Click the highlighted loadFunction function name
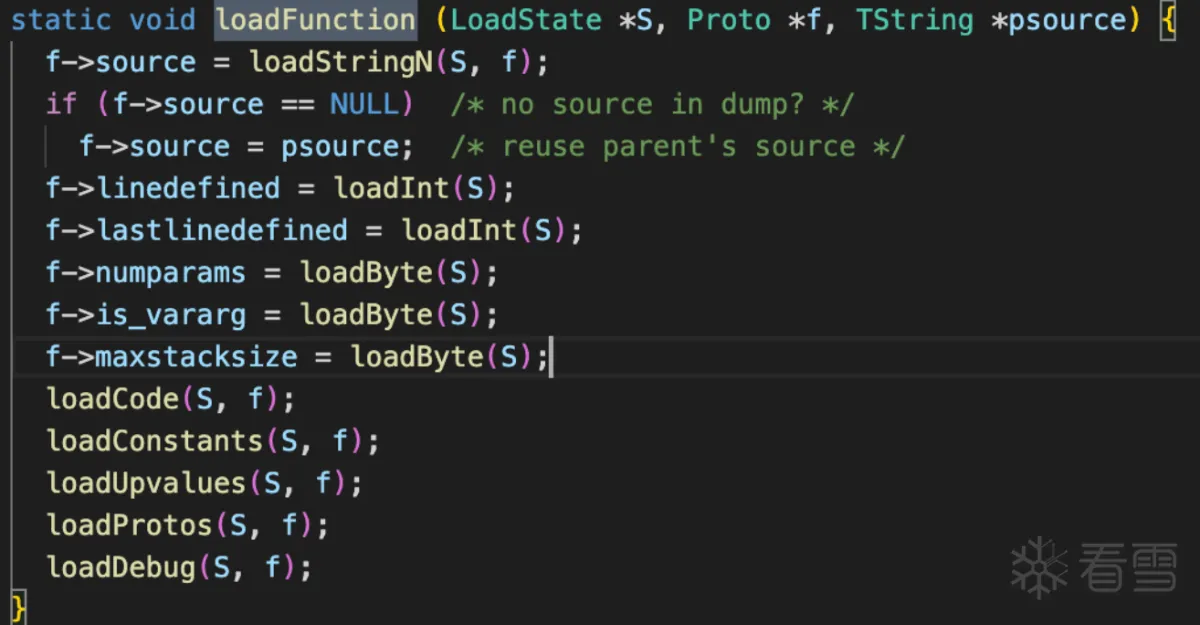The width and height of the screenshot is (1200, 625). pyautogui.click(x=315, y=20)
